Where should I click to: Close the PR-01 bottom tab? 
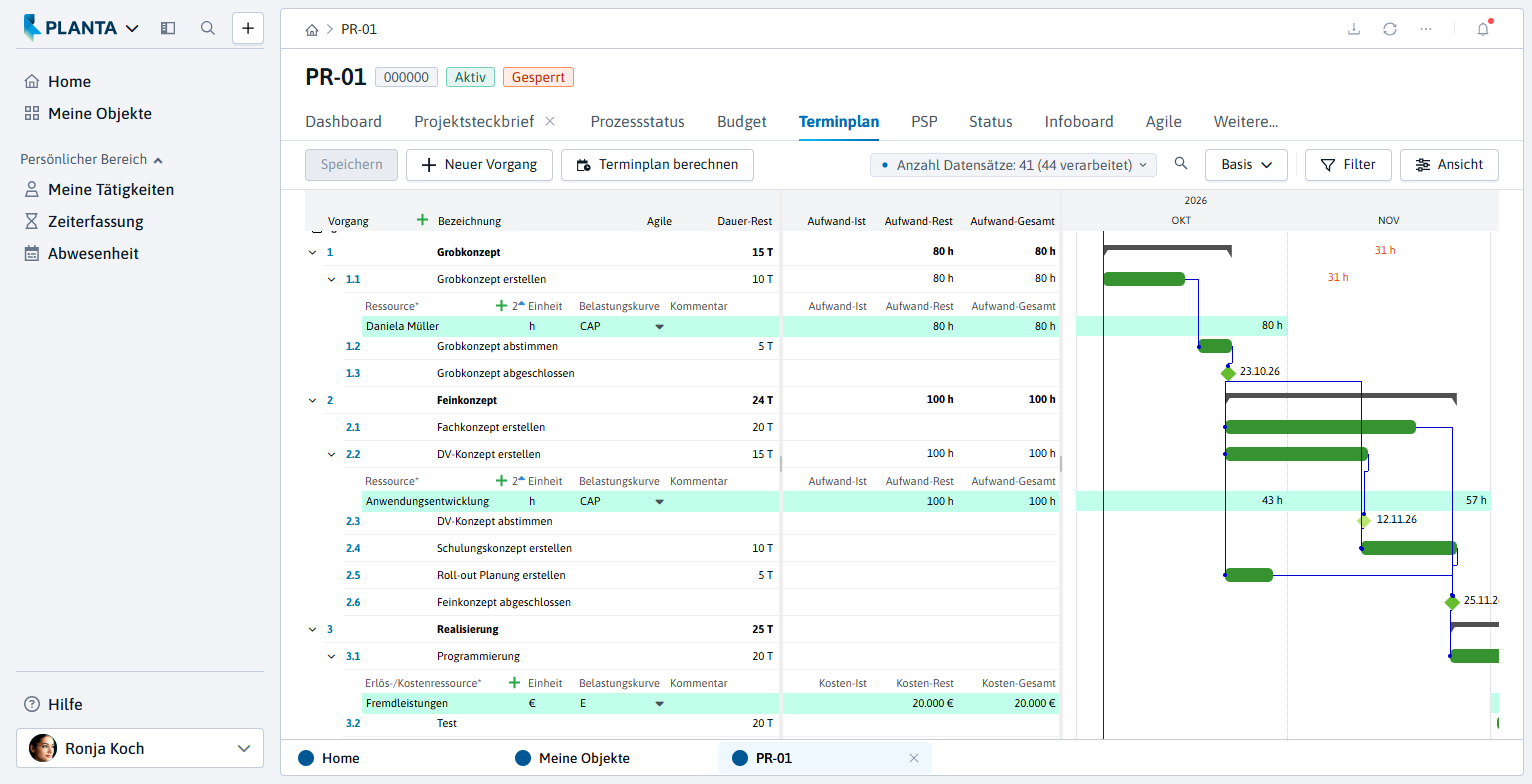[x=913, y=758]
